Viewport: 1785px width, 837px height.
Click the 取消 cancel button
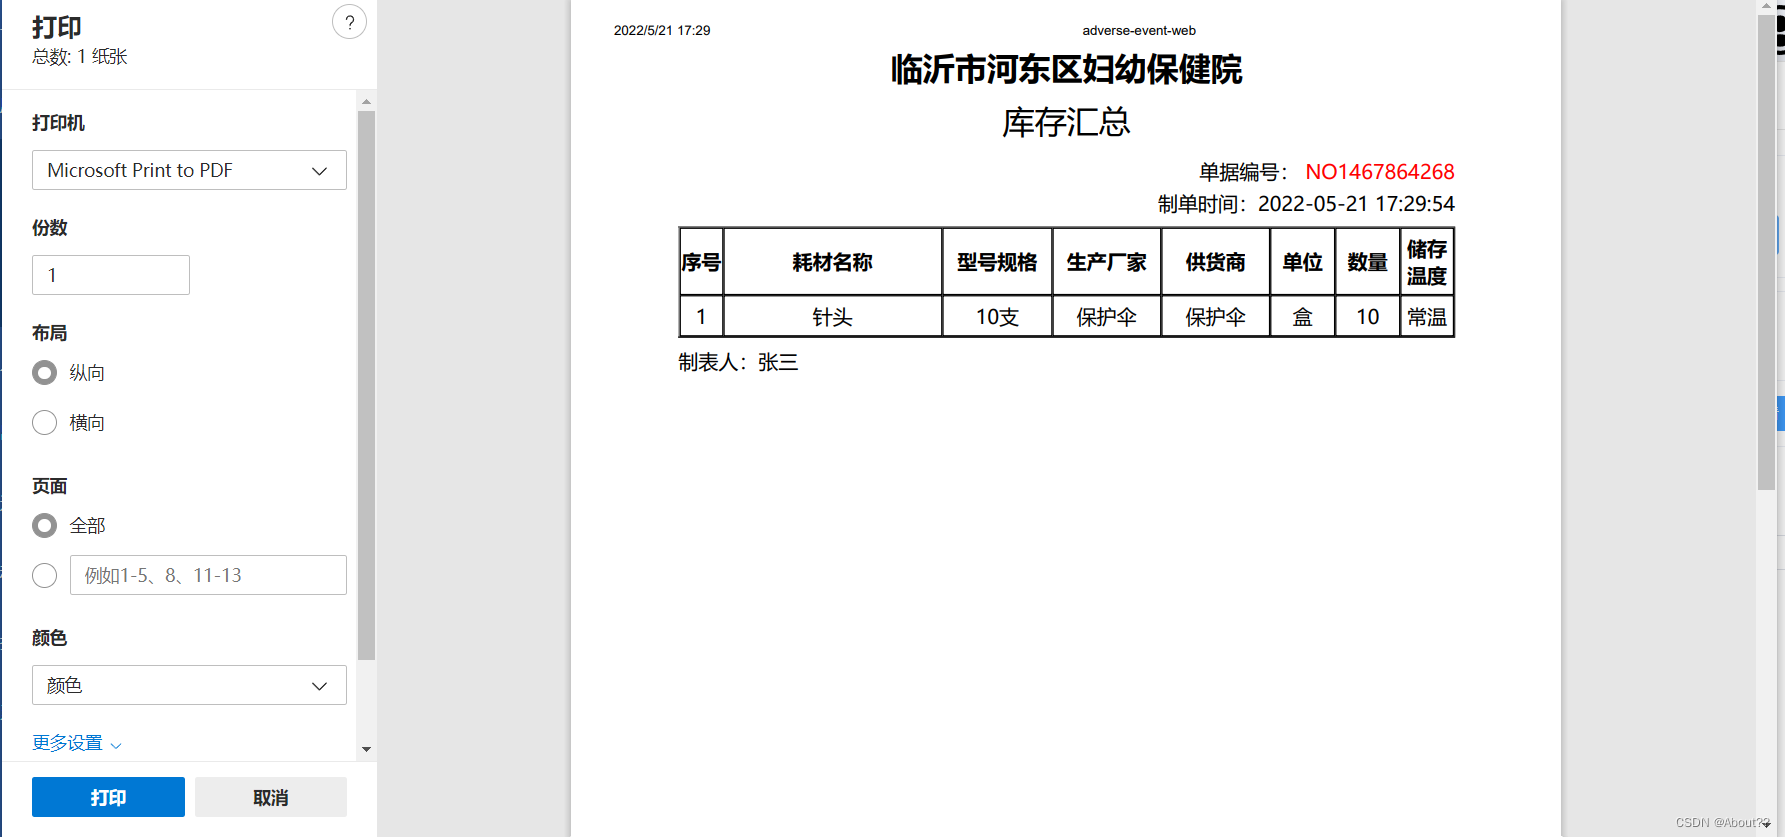tap(271, 797)
